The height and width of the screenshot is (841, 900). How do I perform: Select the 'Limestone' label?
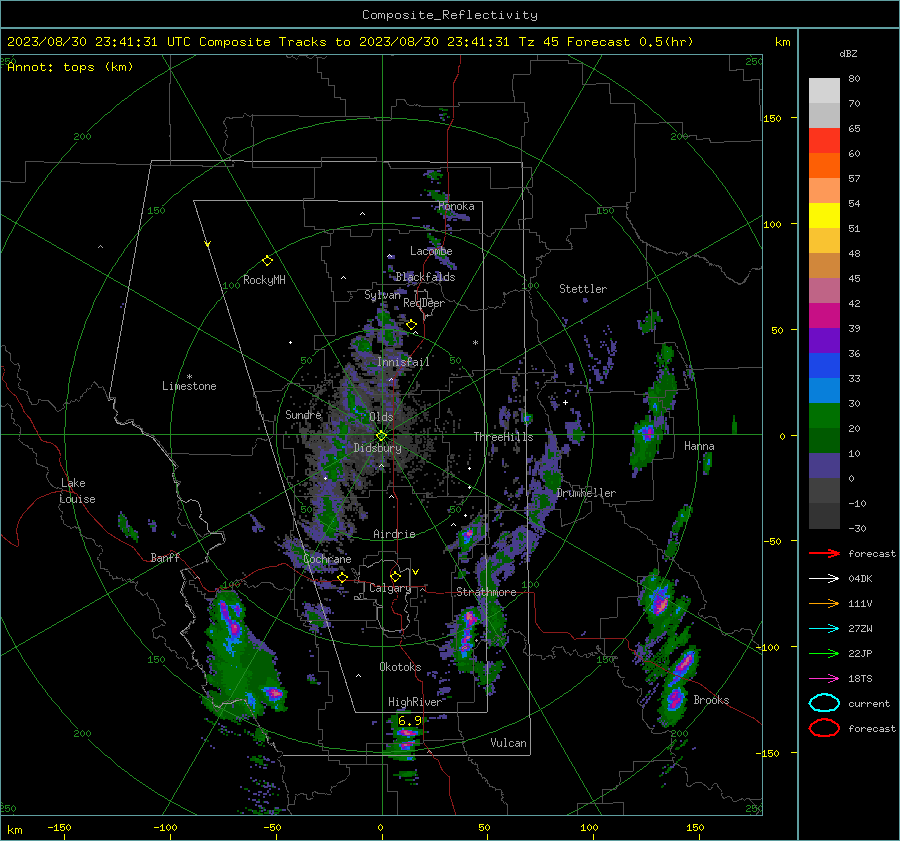(189, 386)
